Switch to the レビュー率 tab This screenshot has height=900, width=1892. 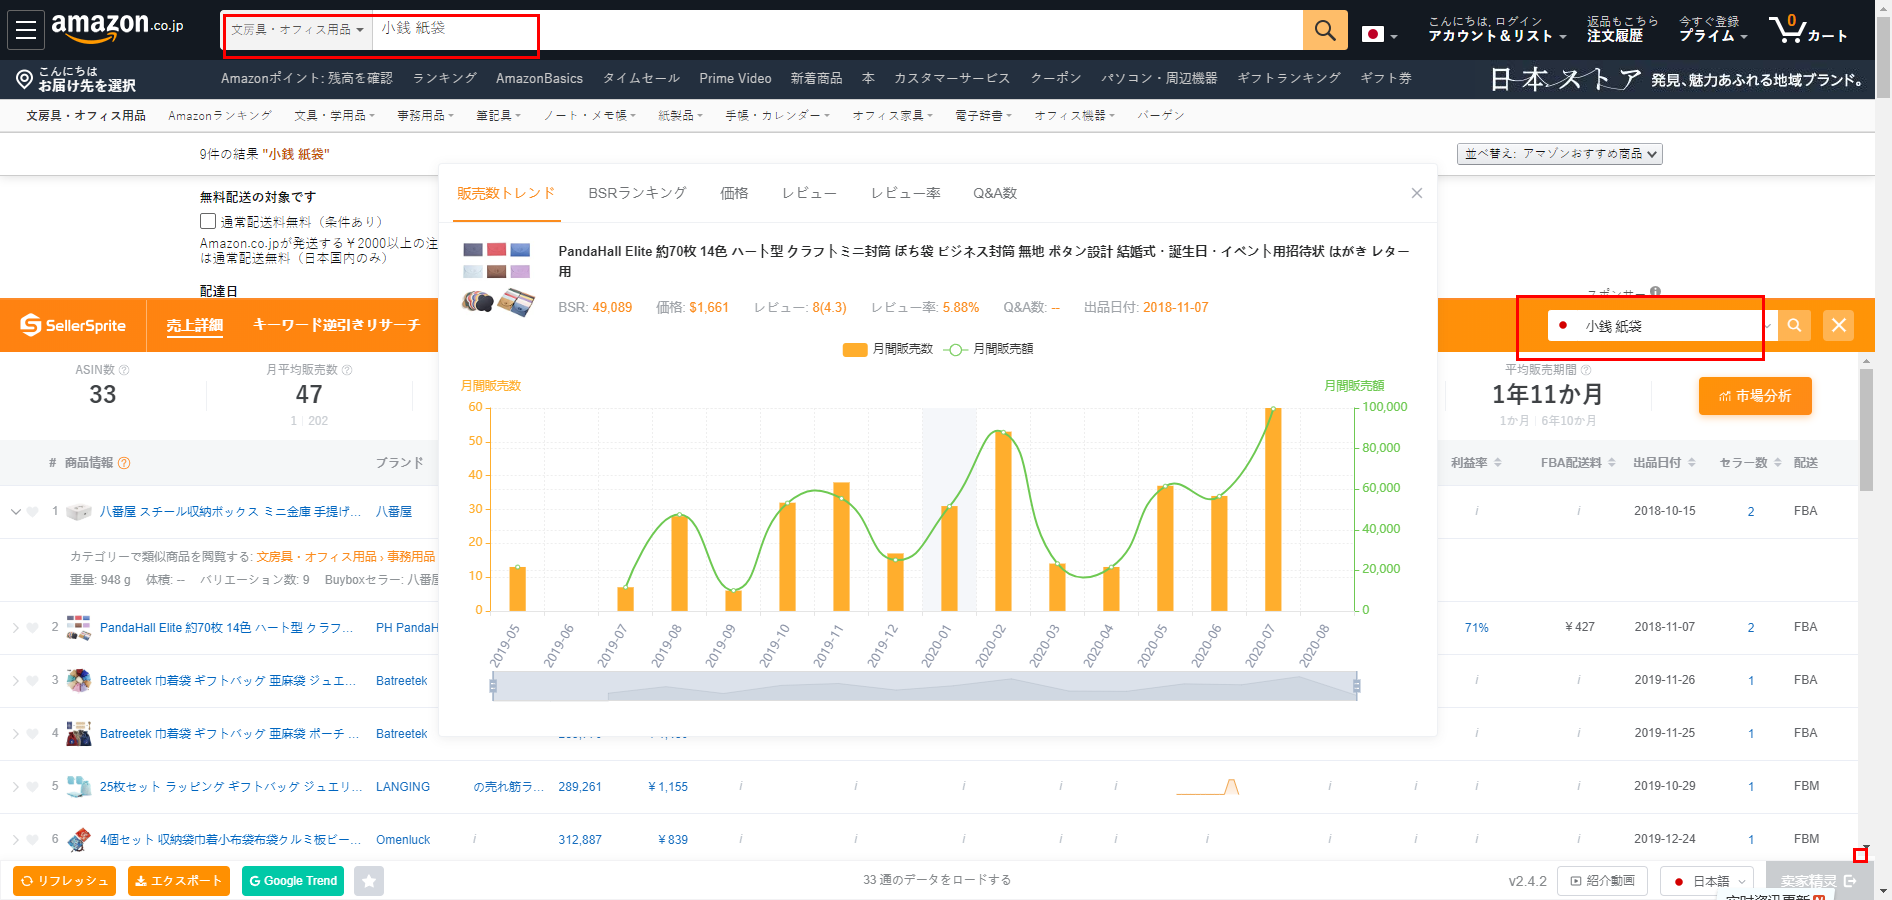click(x=905, y=193)
